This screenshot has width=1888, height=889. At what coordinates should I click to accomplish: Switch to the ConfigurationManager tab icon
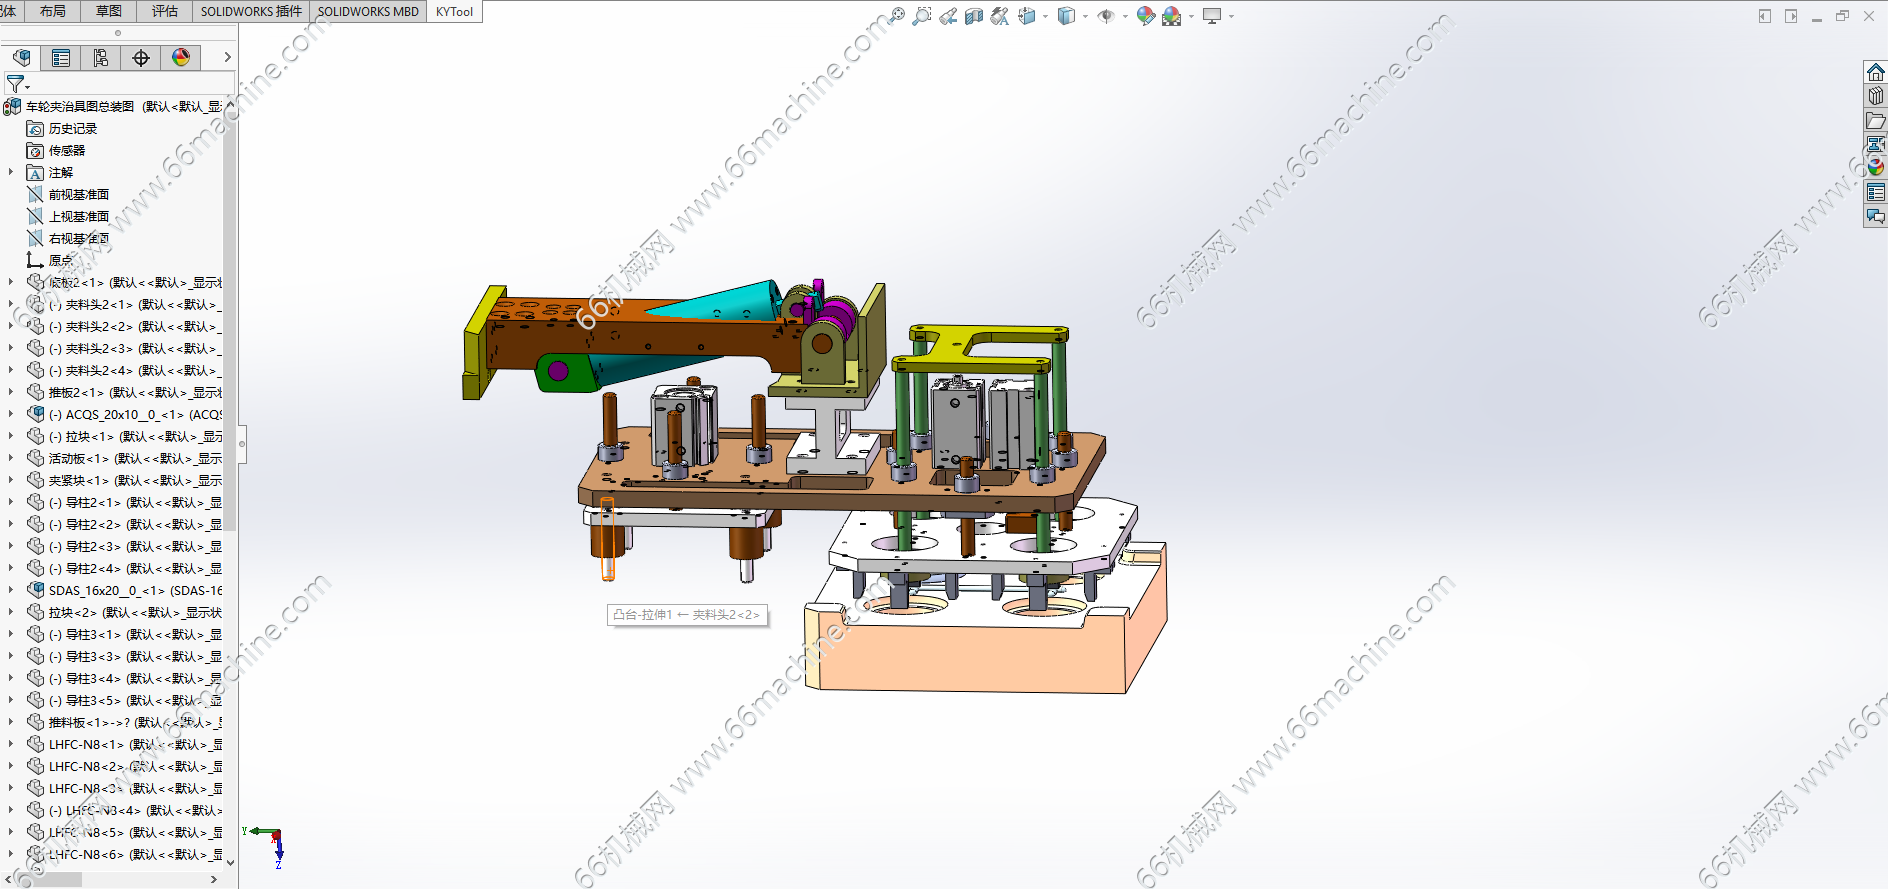(101, 58)
